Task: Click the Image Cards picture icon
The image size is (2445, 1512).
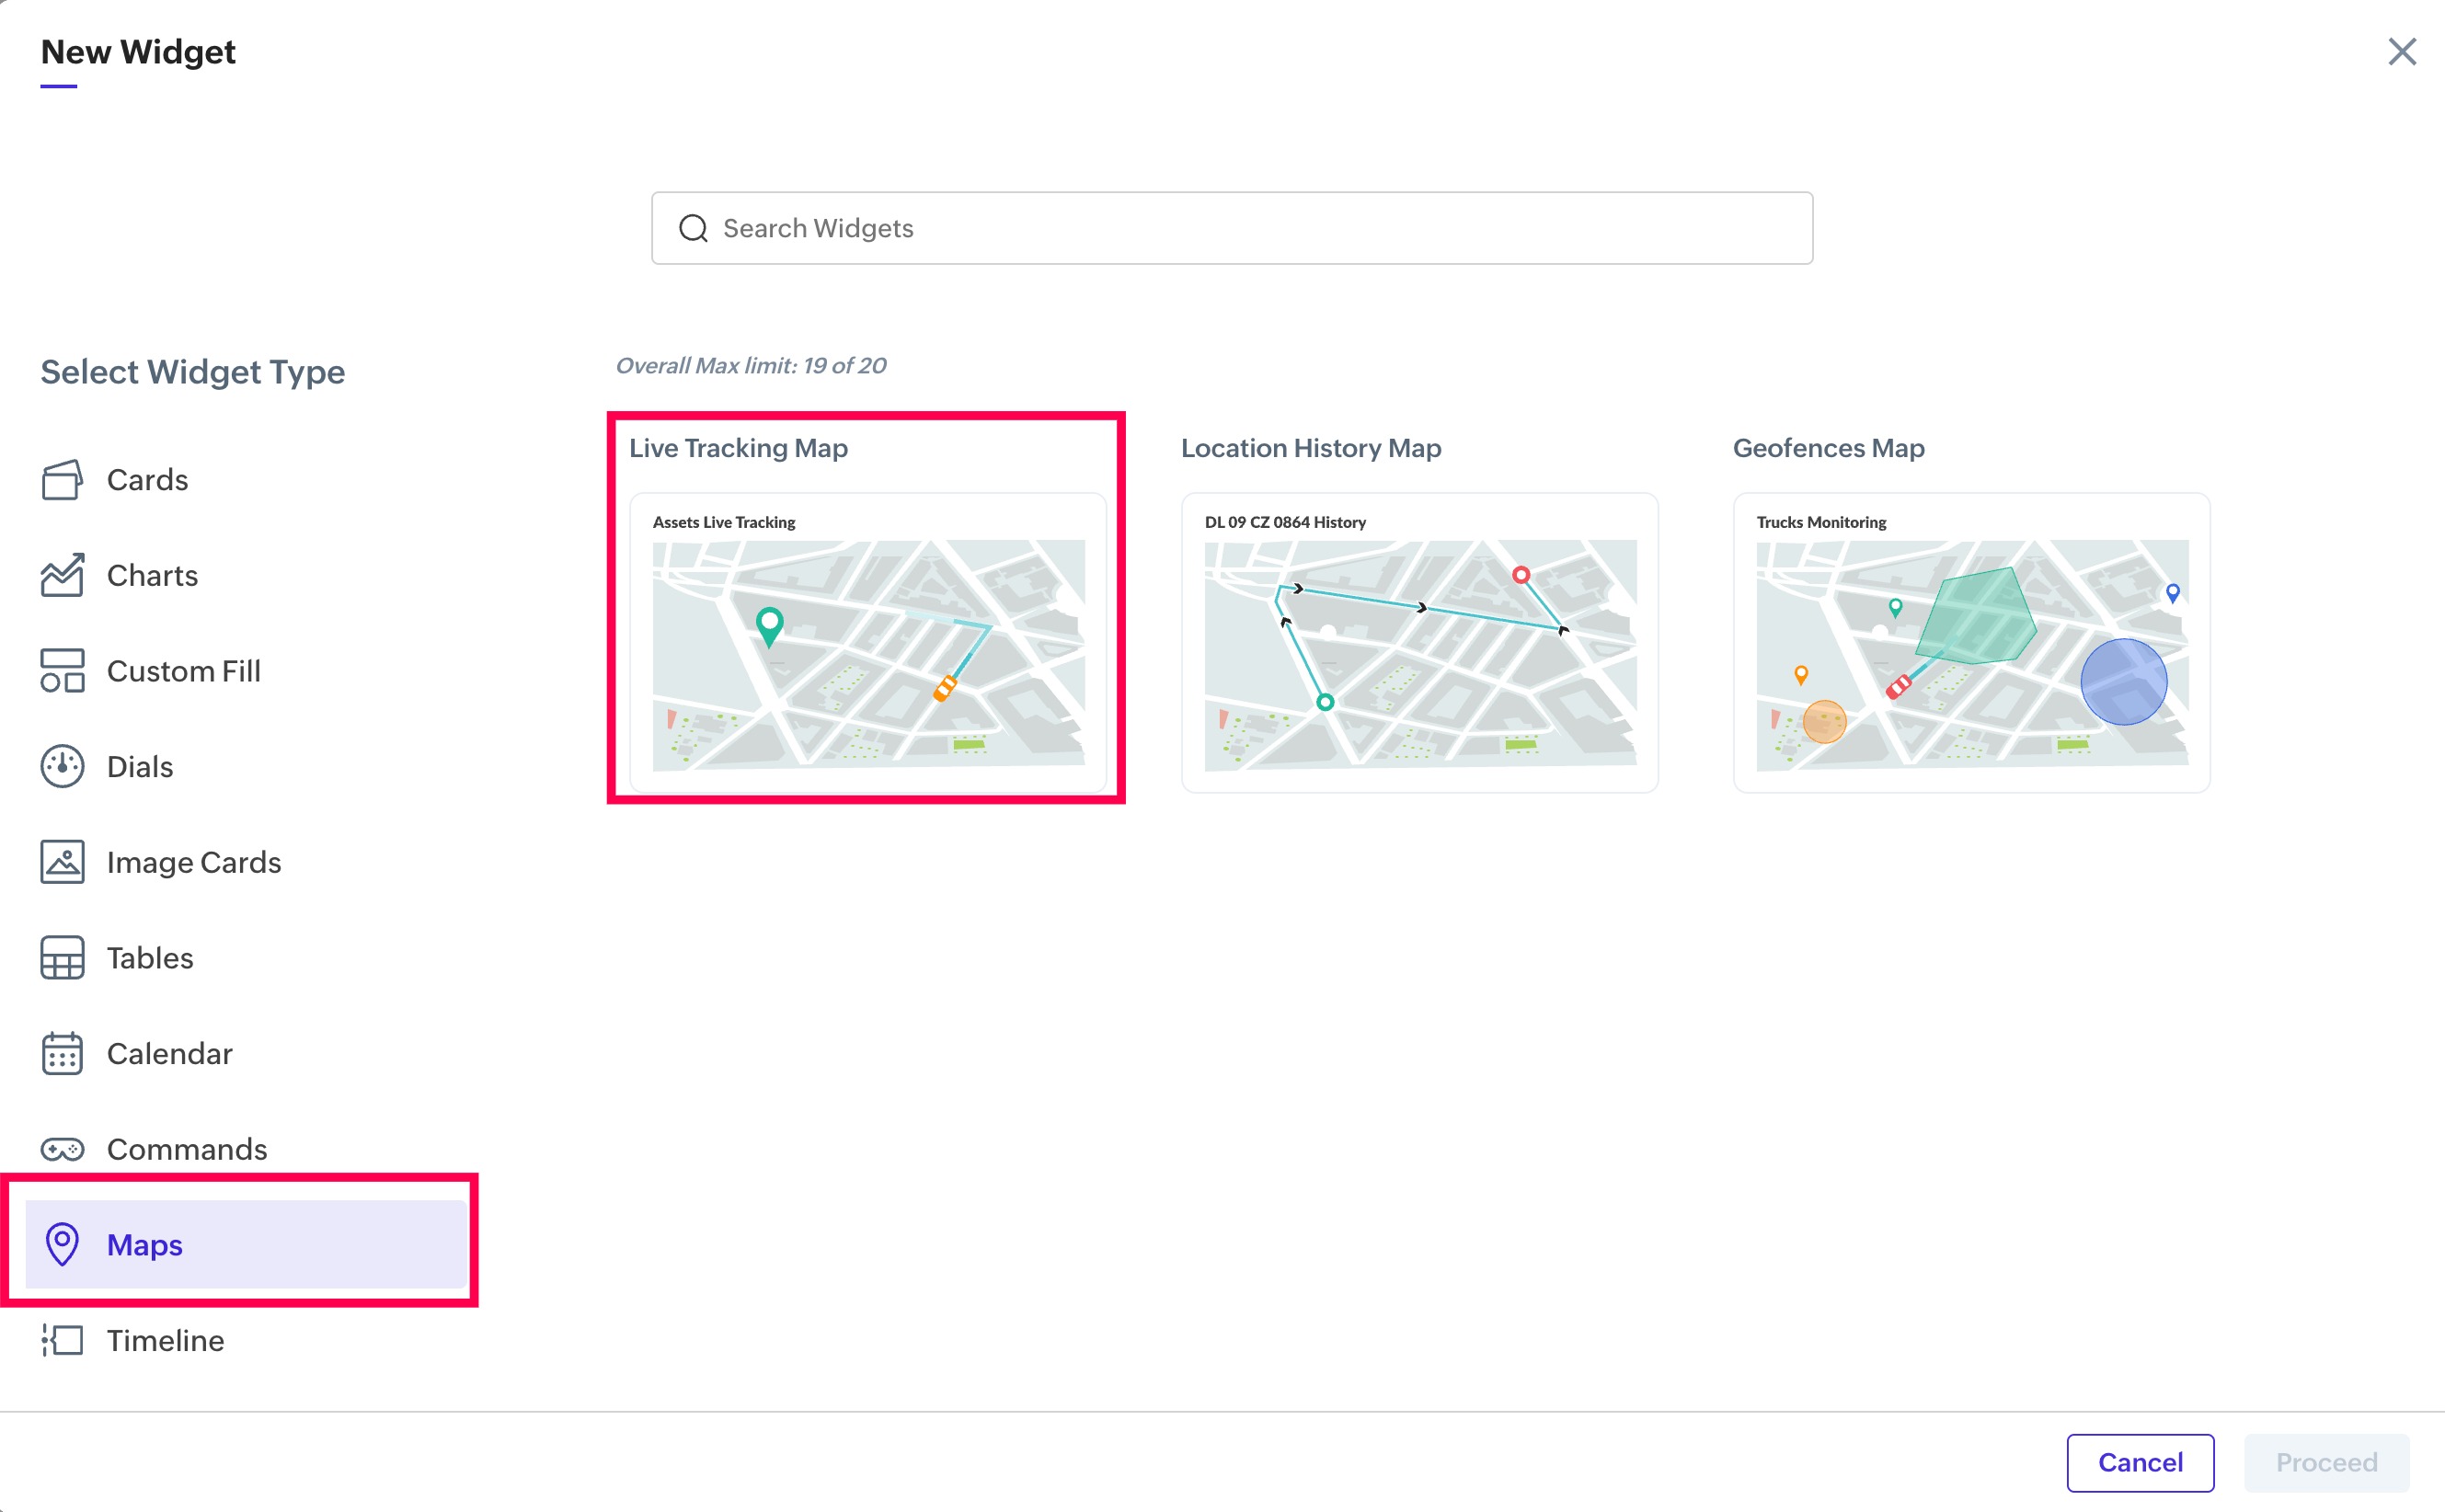Action: (x=62, y=862)
